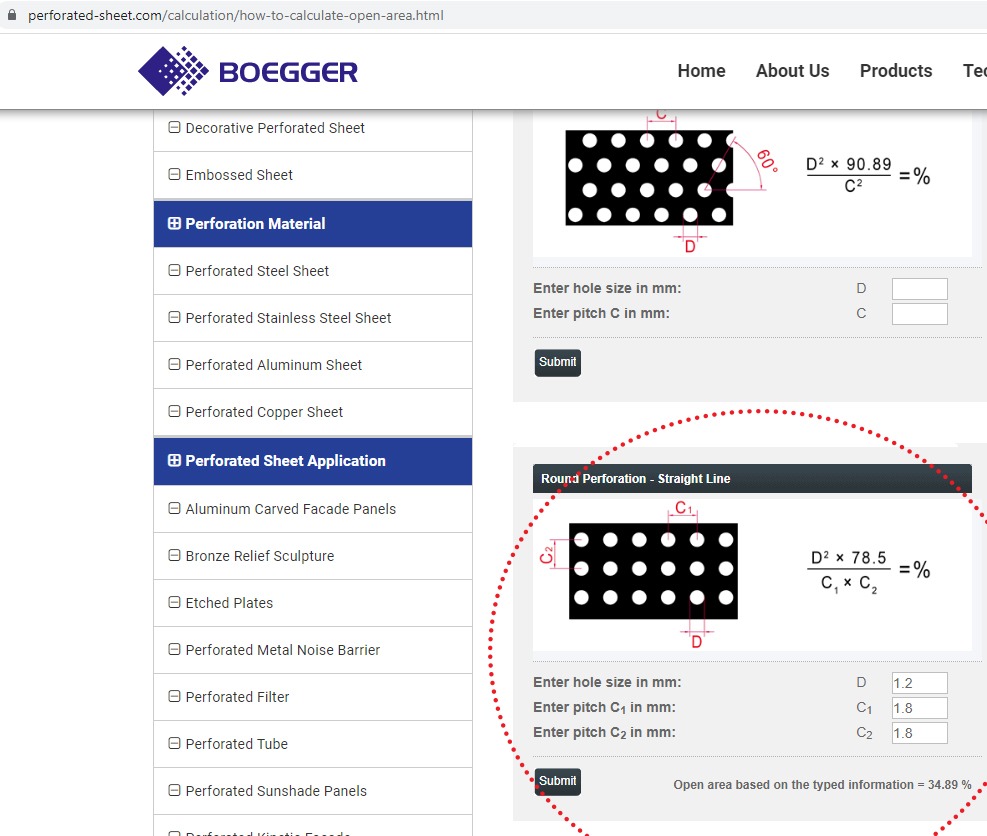This screenshot has height=836, width=987.
Task: Open Bronze Relief Sculpture link
Action: pos(260,556)
